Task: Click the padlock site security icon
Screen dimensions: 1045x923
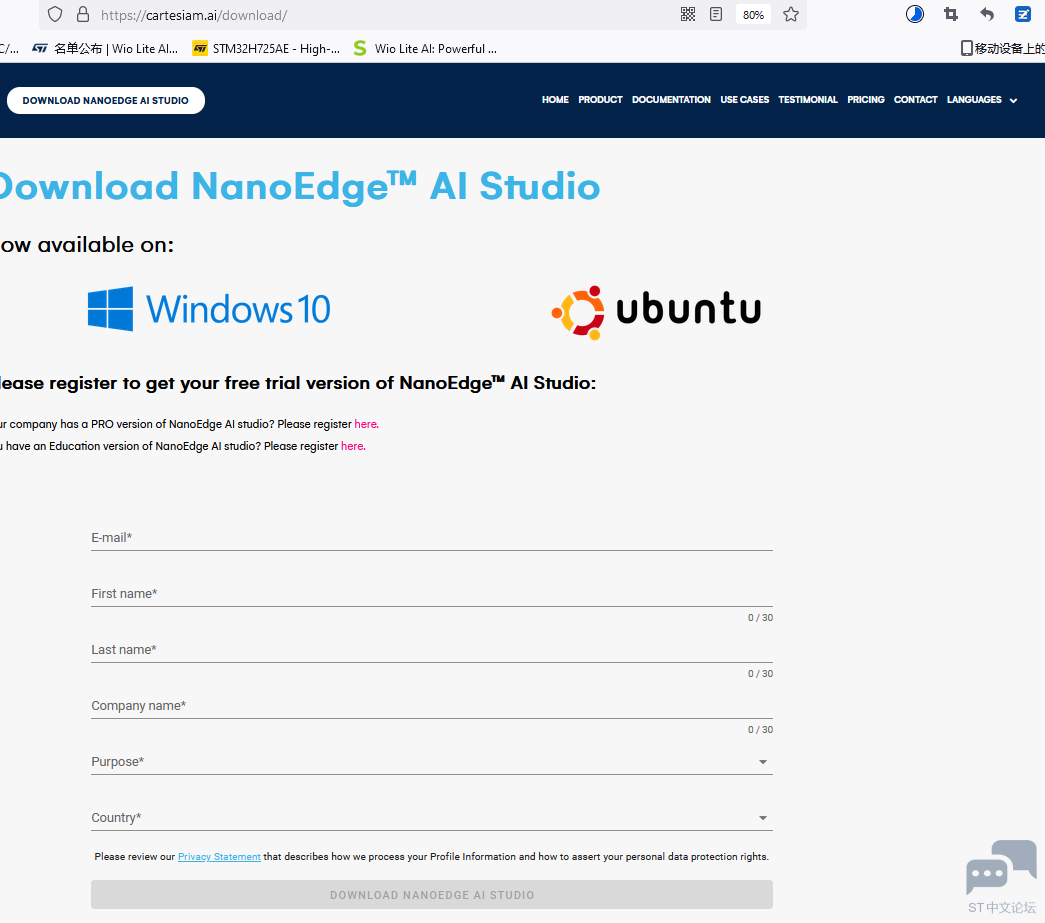Action: coord(83,15)
